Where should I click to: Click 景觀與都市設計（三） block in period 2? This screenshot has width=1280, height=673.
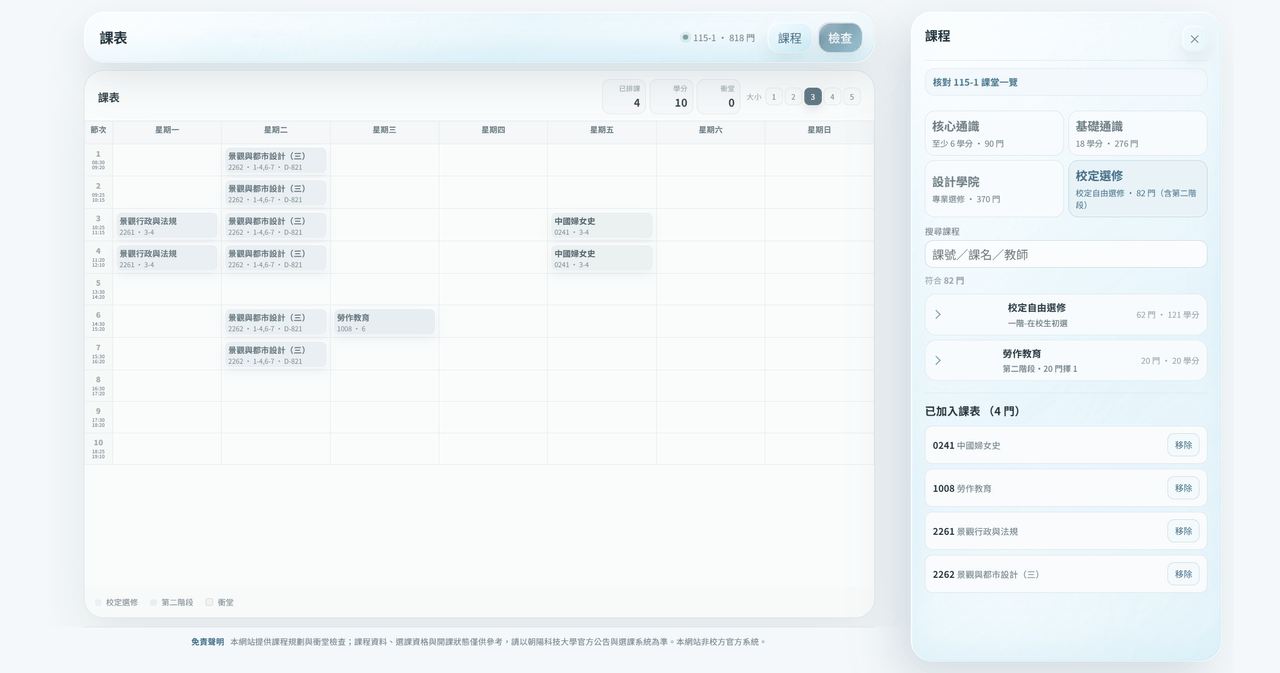[275, 193]
